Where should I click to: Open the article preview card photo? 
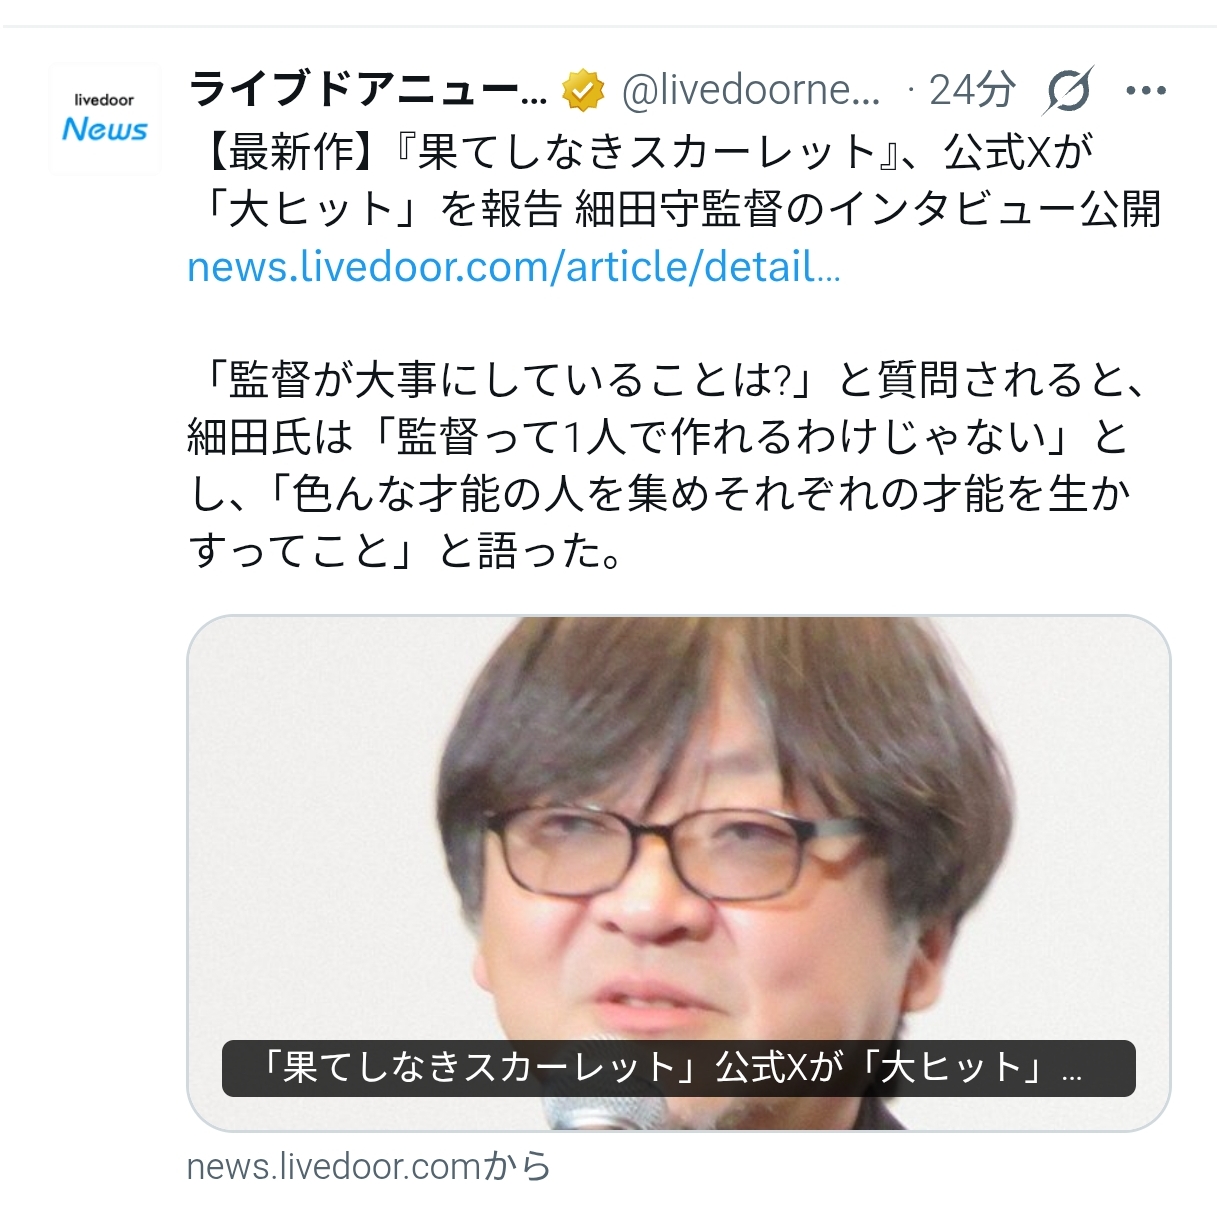(678, 872)
